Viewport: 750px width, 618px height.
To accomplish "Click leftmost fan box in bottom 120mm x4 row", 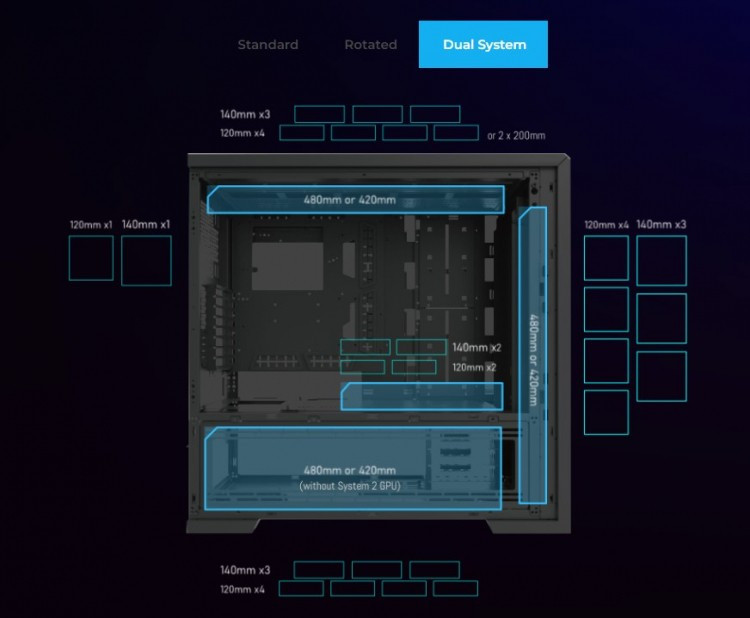I will coord(302,588).
